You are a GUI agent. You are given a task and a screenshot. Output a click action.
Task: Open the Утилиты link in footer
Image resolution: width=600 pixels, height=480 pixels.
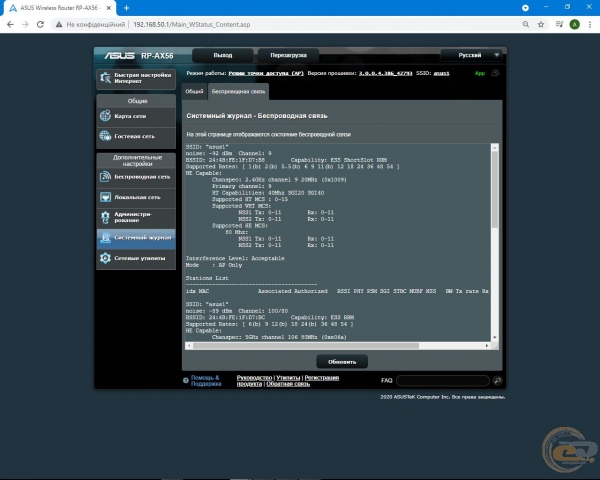pyautogui.click(x=288, y=378)
